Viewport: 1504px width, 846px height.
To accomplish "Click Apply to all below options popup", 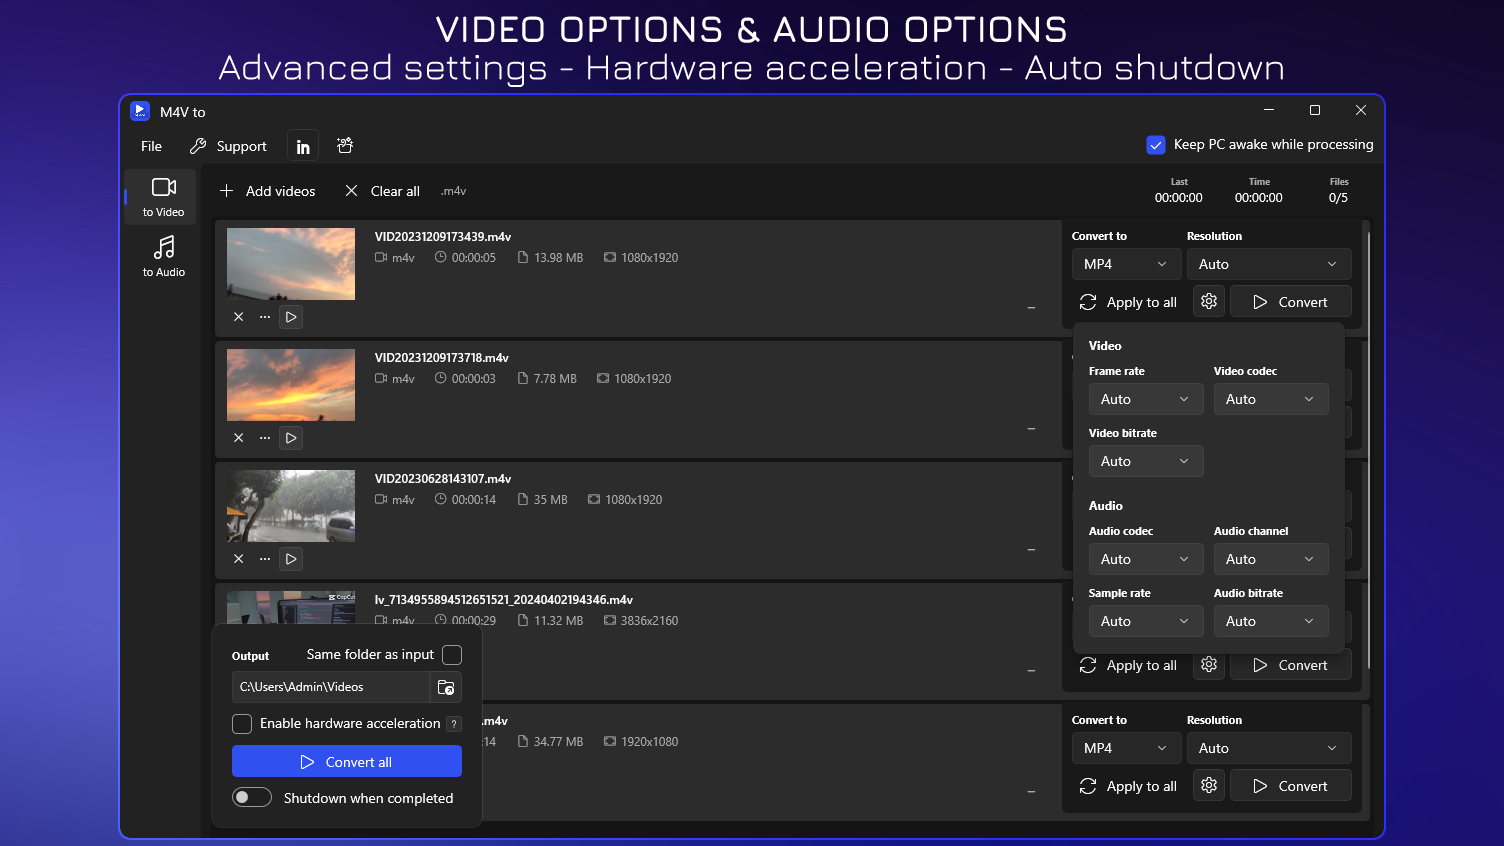I will tap(1128, 664).
